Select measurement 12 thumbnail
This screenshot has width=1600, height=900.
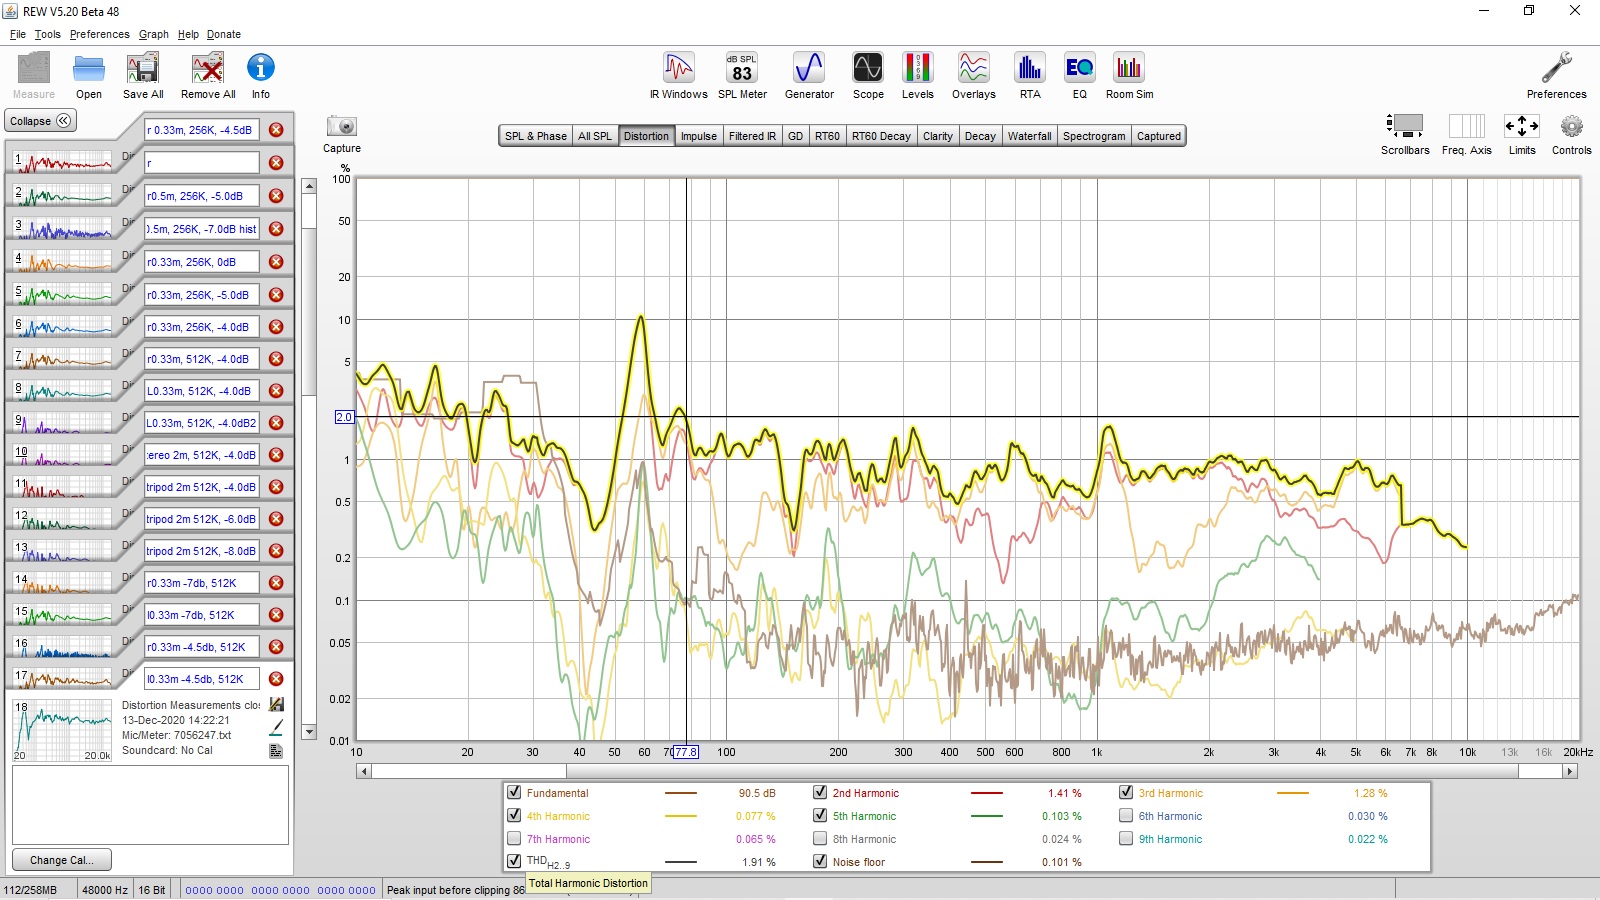pyautogui.click(x=62, y=518)
